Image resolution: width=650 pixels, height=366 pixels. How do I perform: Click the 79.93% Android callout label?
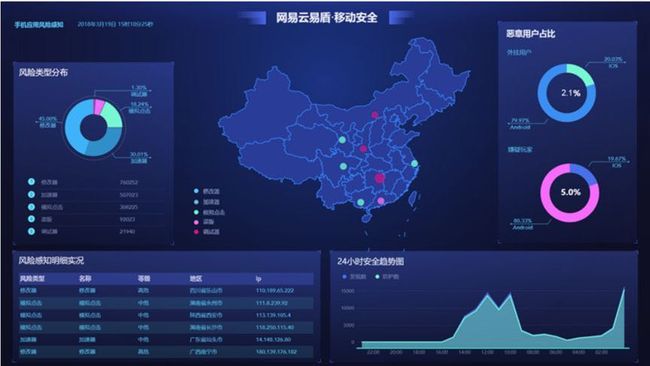pos(520,124)
